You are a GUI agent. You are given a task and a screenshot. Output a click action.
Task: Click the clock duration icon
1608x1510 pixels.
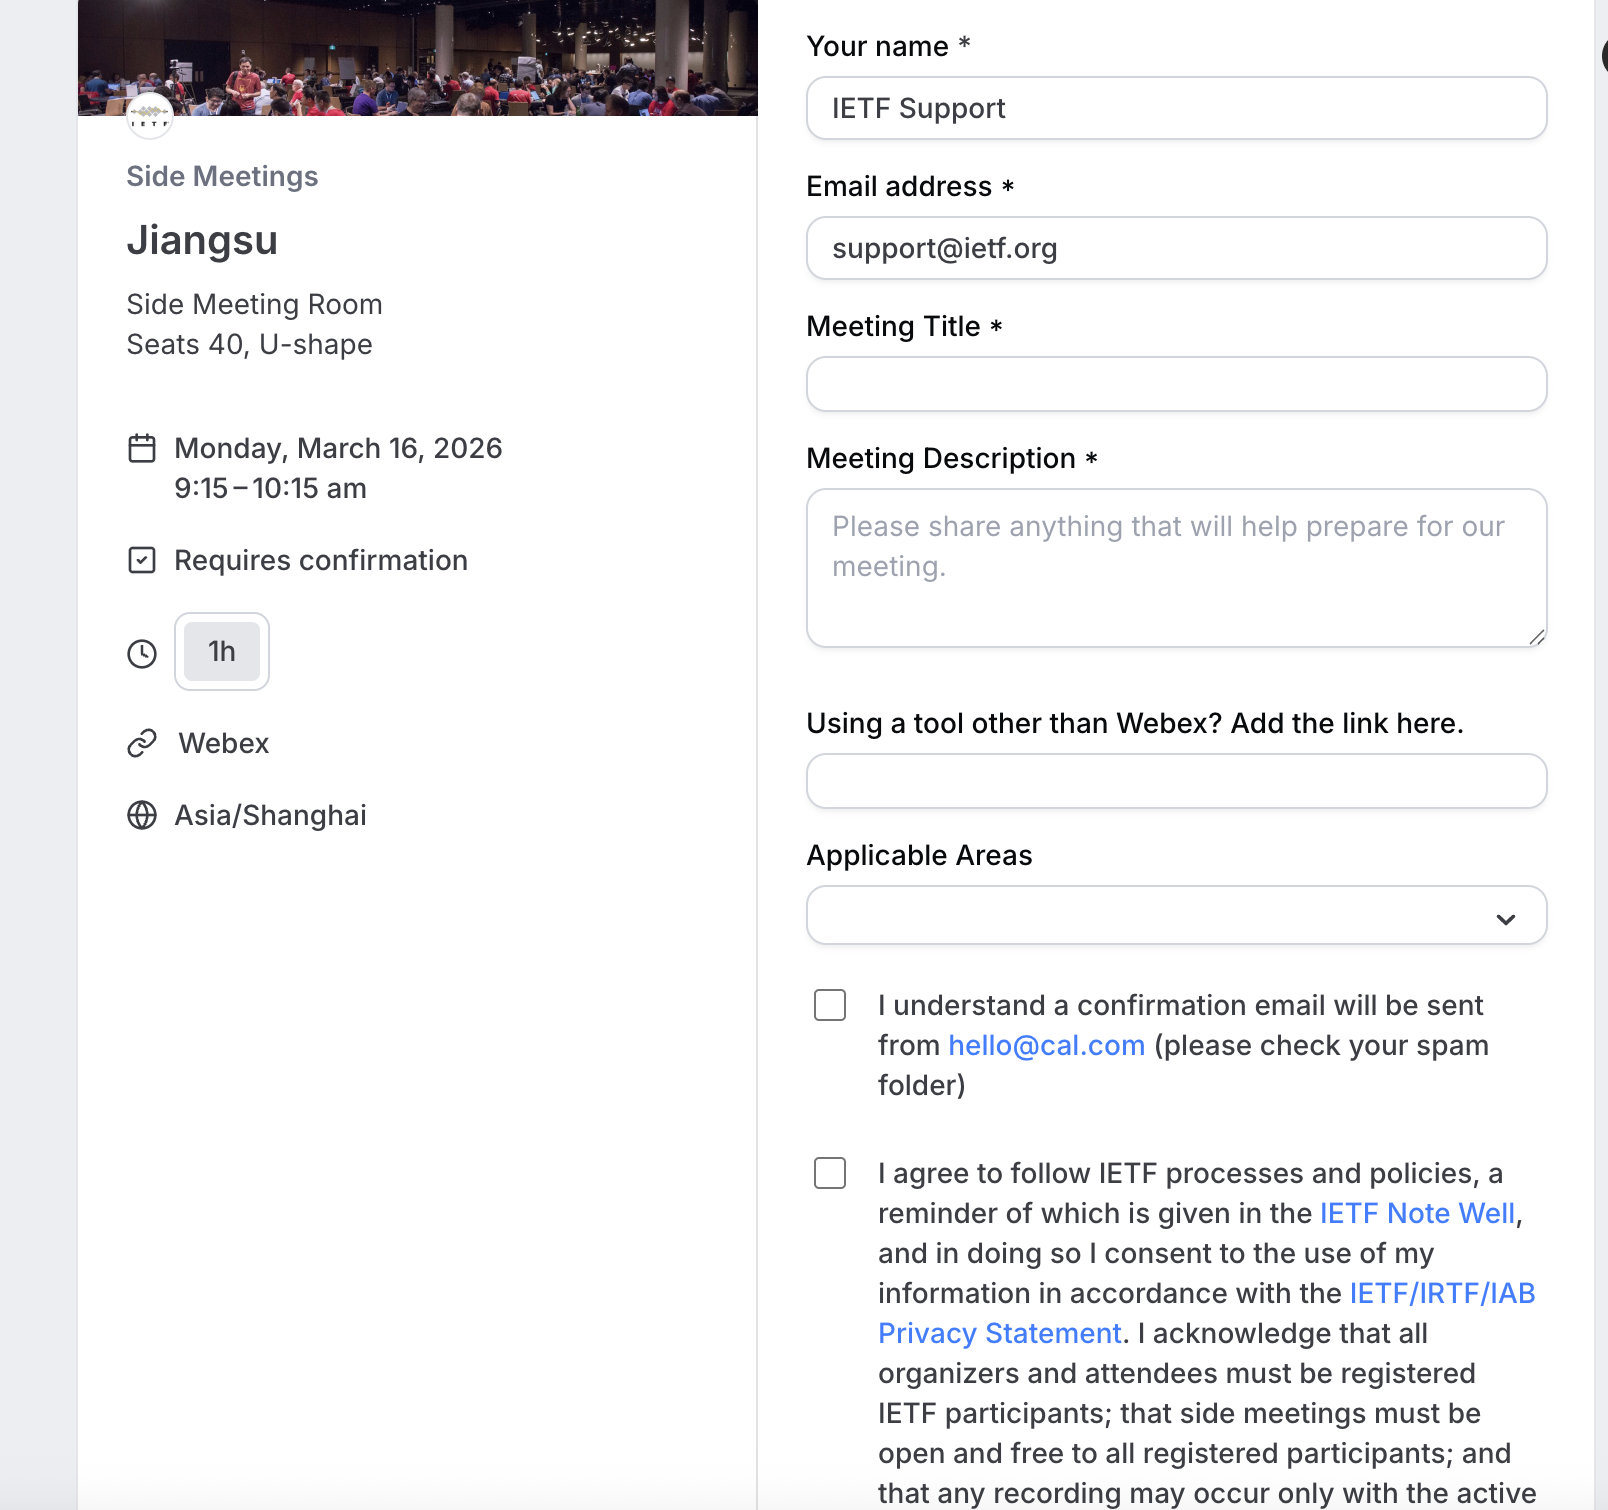click(142, 654)
